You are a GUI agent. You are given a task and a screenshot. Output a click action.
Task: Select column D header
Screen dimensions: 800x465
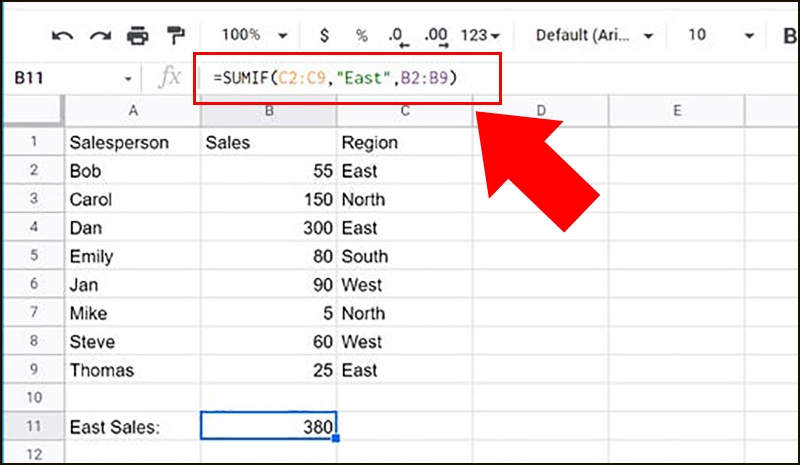pyautogui.click(x=540, y=110)
